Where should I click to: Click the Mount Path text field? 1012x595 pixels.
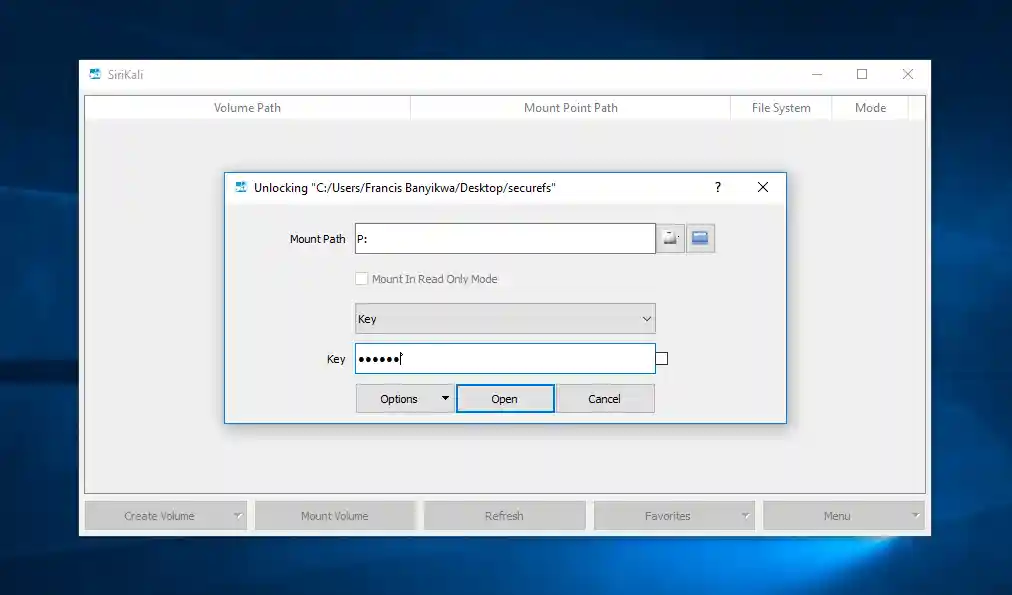[x=505, y=239]
